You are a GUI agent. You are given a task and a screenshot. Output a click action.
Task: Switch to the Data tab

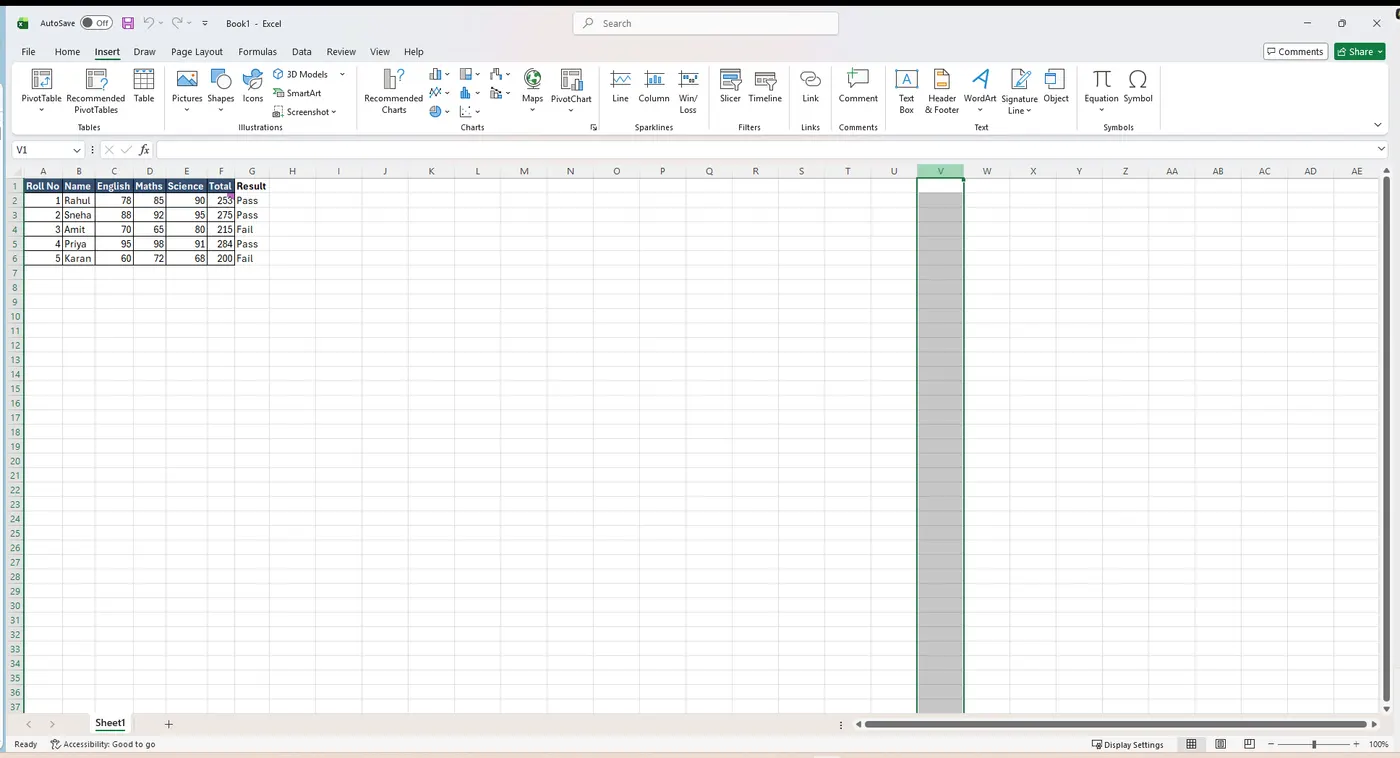click(x=302, y=52)
